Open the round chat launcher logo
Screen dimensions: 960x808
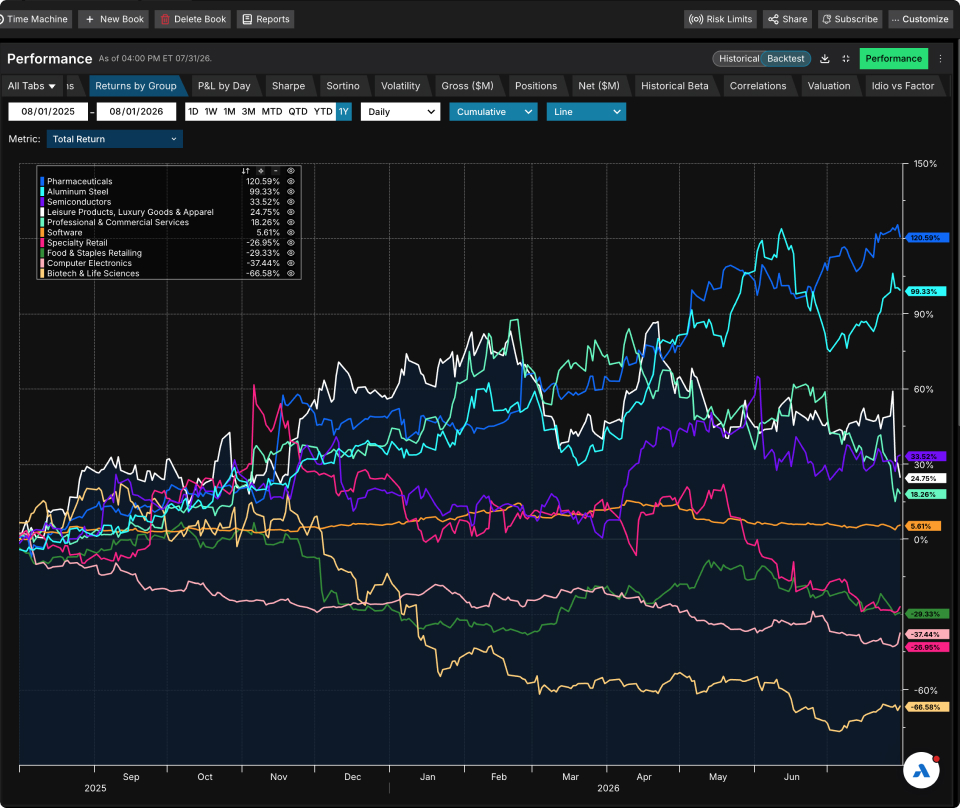[921, 770]
